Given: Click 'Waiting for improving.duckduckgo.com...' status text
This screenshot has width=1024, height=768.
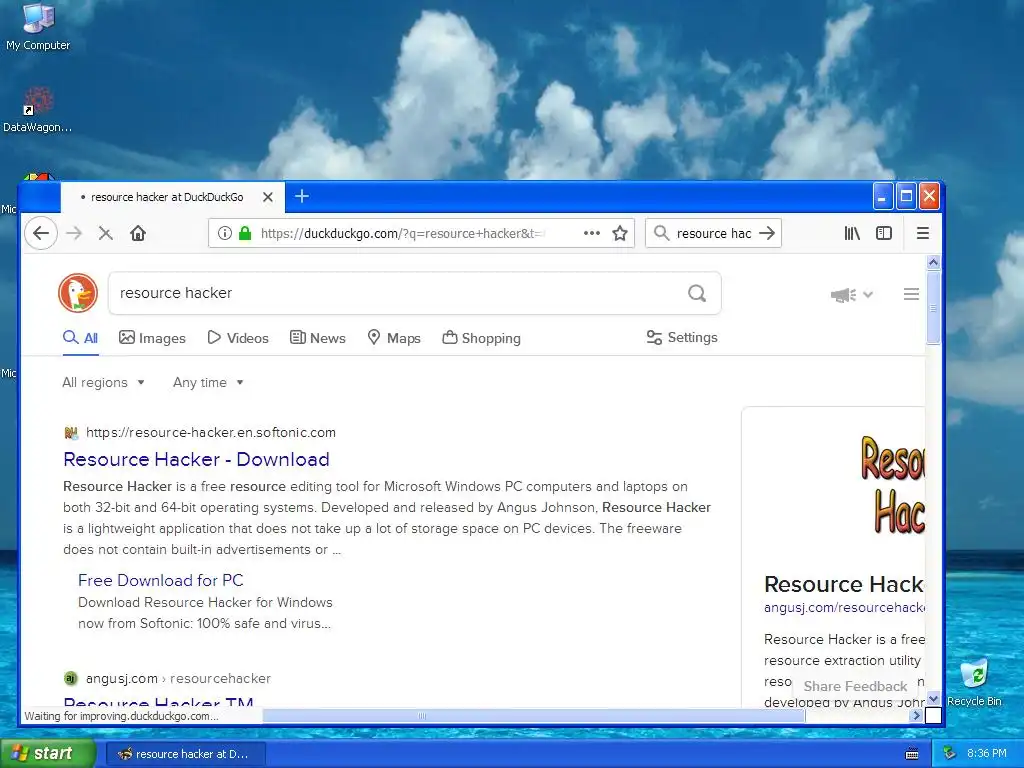Looking at the screenshot, I should click(x=121, y=716).
